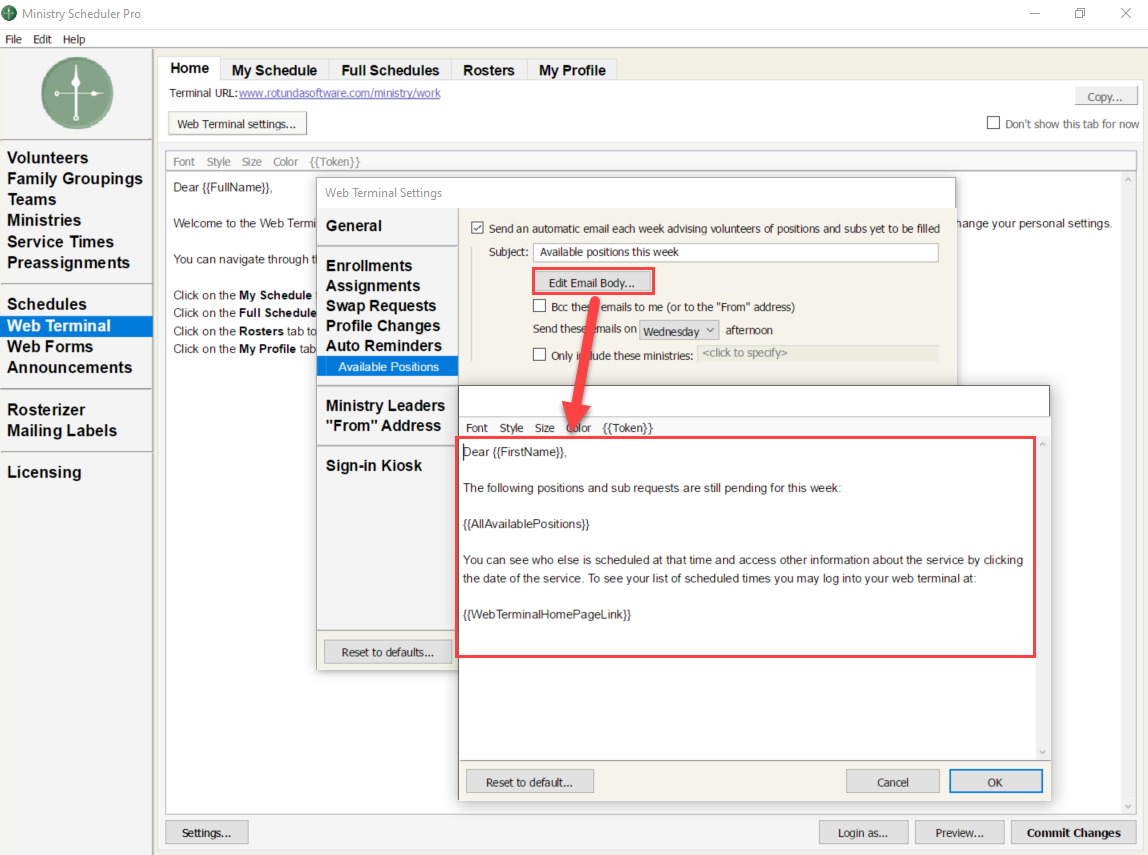Open the Wednesday day dropdown
The height and width of the screenshot is (855, 1148).
click(679, 331)
